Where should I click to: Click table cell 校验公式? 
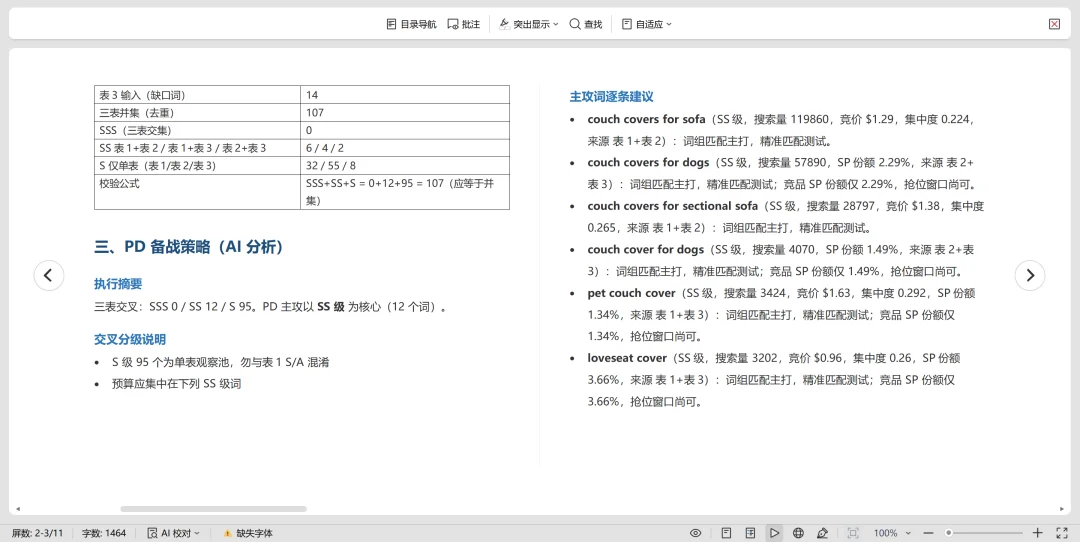(x=198, y=192)
